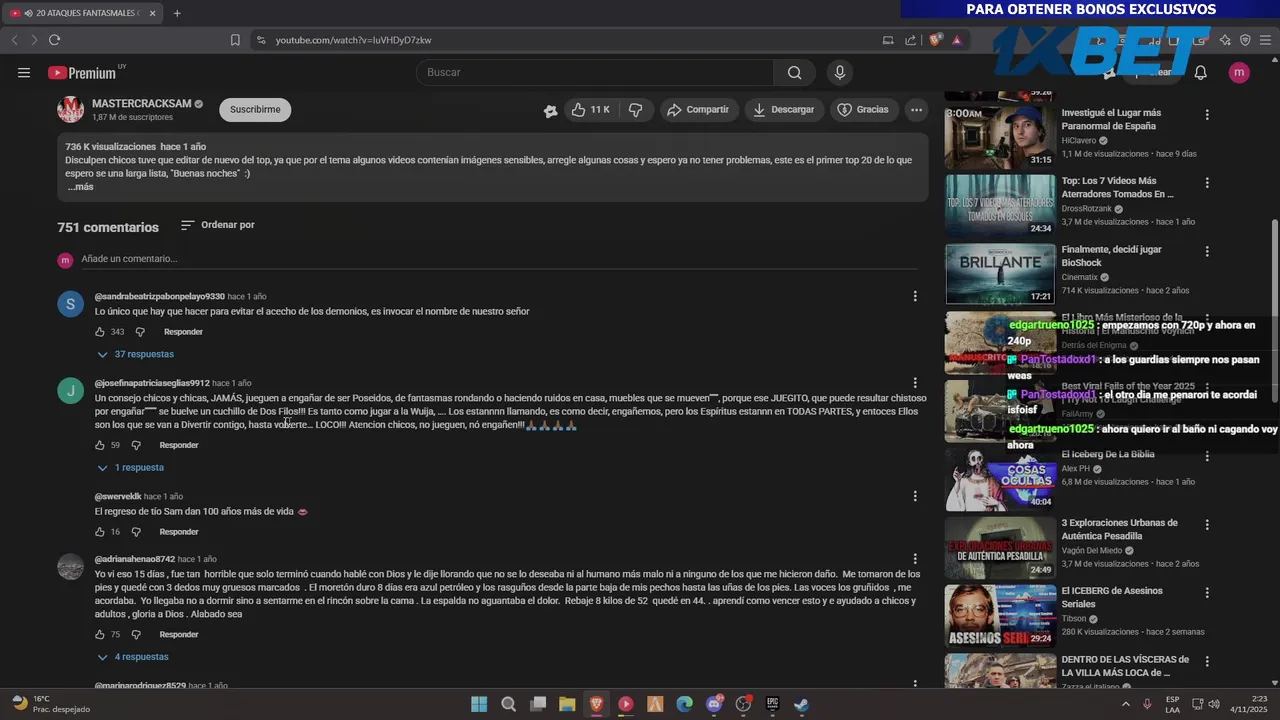Image resolution: width=1280 pixels, height=720 pixels.
Task: Expand 37 respuestas replies
Action: 135,354
